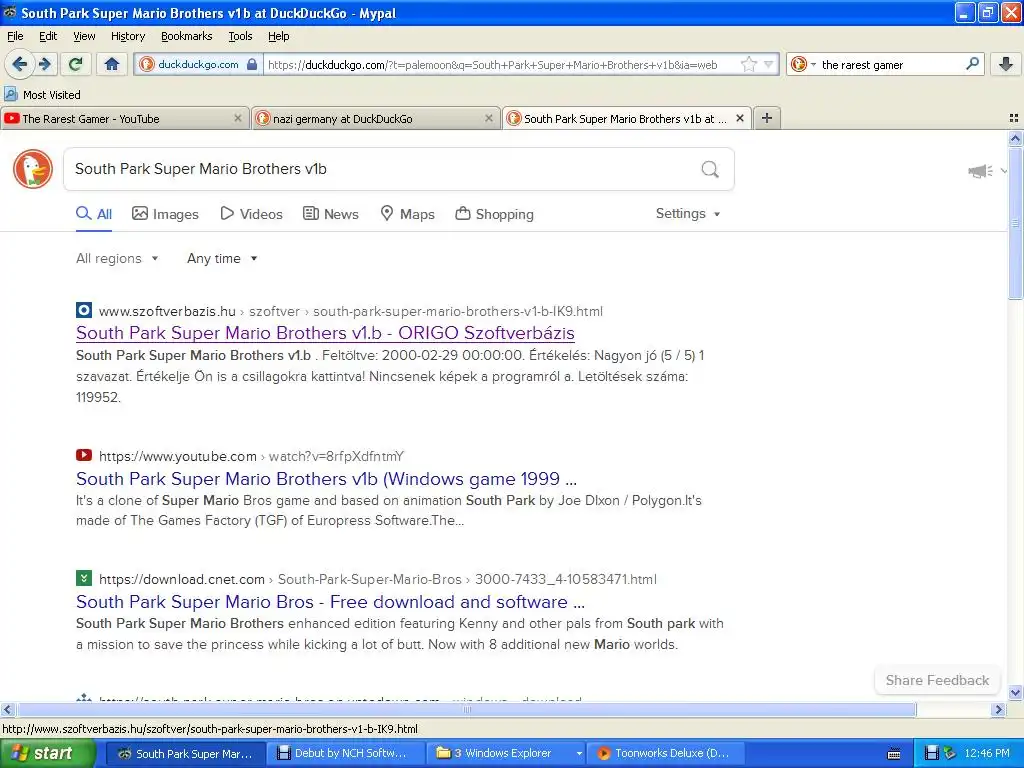1024x768 pixels.
Task: Go forward with the forward arrow button
Action: (x=45, y=64)
